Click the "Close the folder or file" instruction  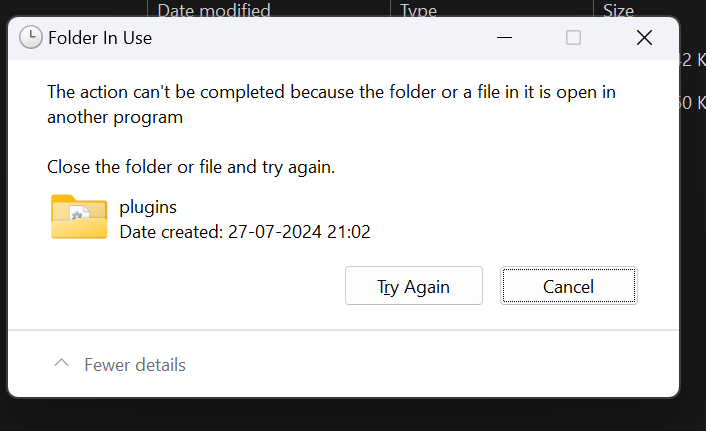(191, 167)
